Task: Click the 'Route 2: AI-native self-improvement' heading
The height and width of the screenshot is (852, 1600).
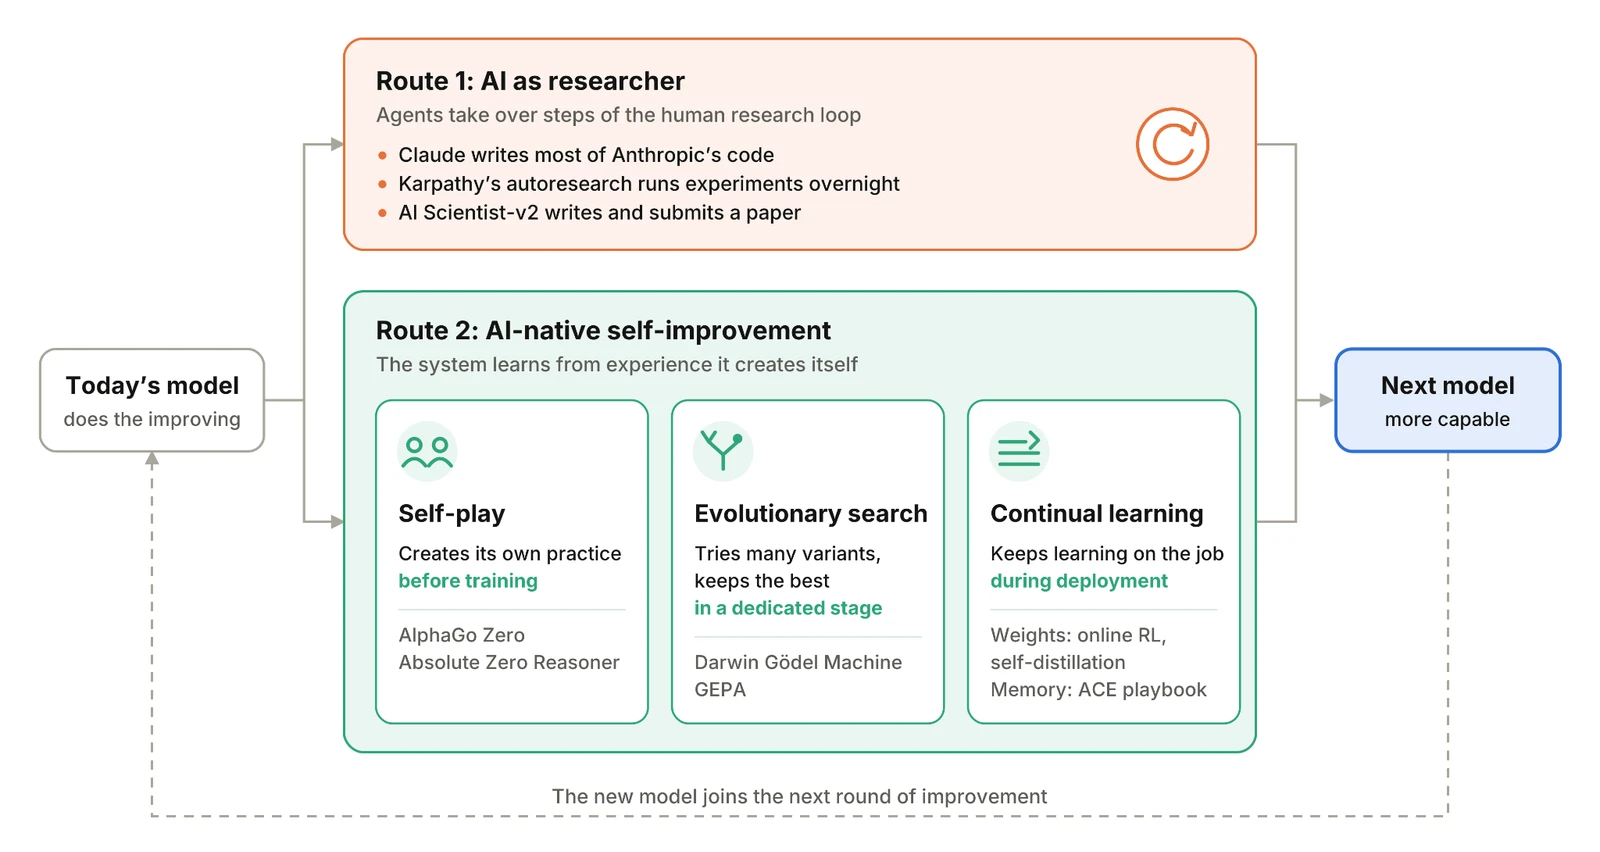Action: 603,331
